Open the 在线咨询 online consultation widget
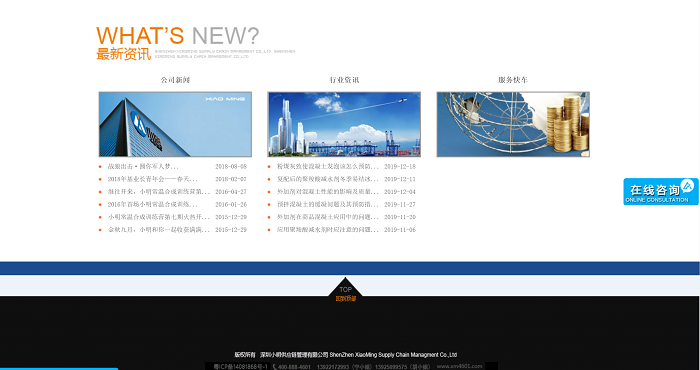The height and width of the screenshot is (370, 700). tap(661, 191)
